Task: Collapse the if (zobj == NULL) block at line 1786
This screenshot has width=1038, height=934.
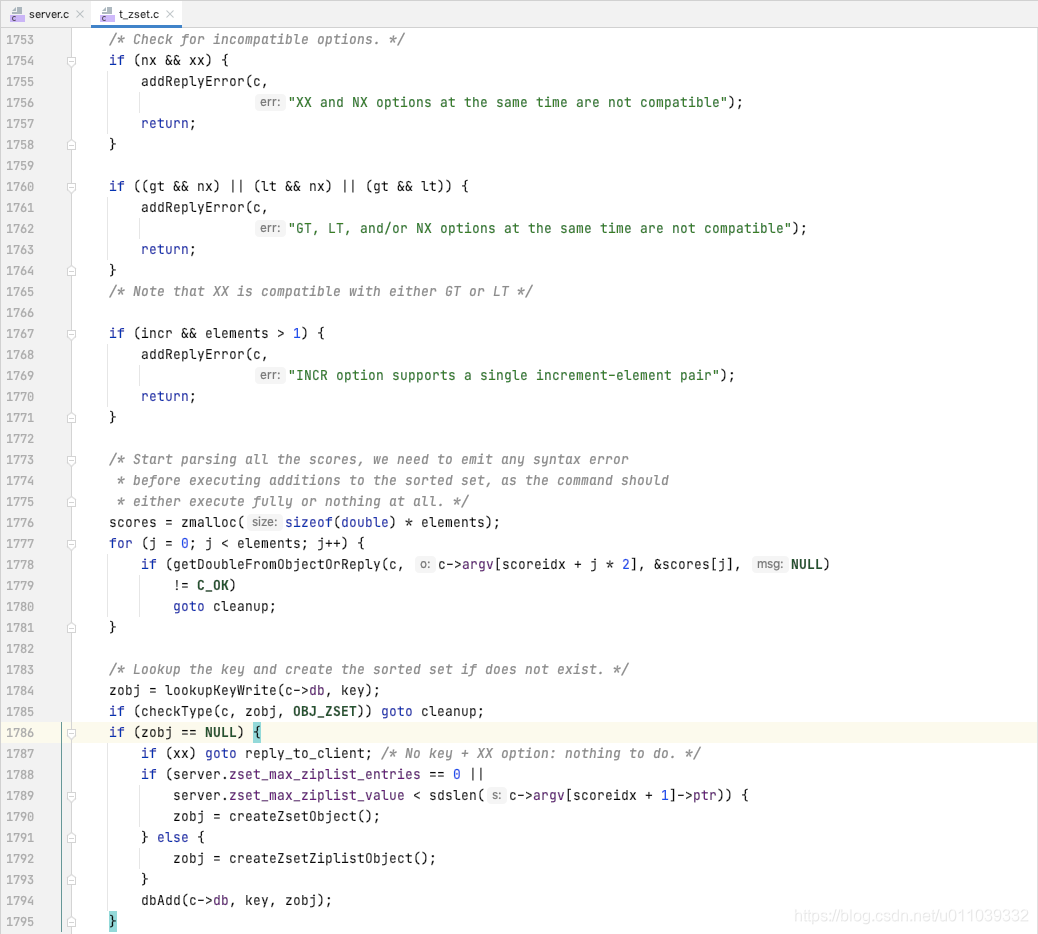Action: 71,733
